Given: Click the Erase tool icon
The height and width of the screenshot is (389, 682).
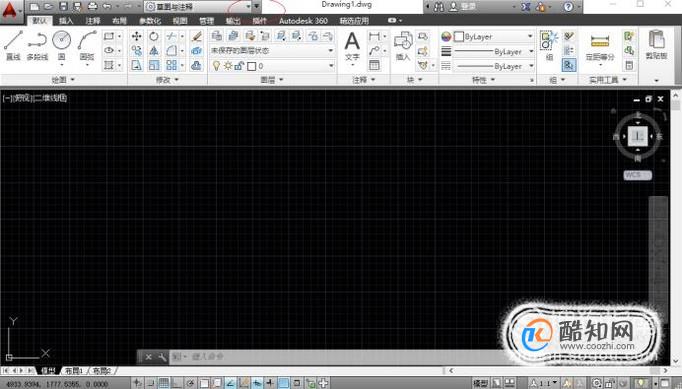Looking at the screenshot, I should [197, 36].
